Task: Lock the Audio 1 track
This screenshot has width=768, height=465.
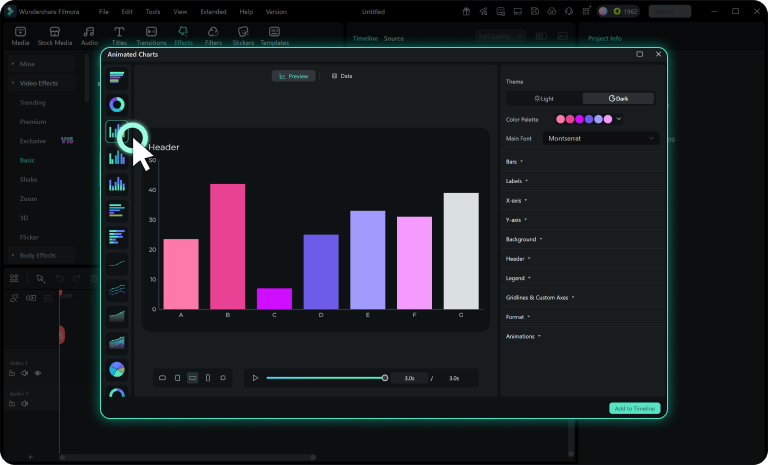Action: tap(12, 404)
